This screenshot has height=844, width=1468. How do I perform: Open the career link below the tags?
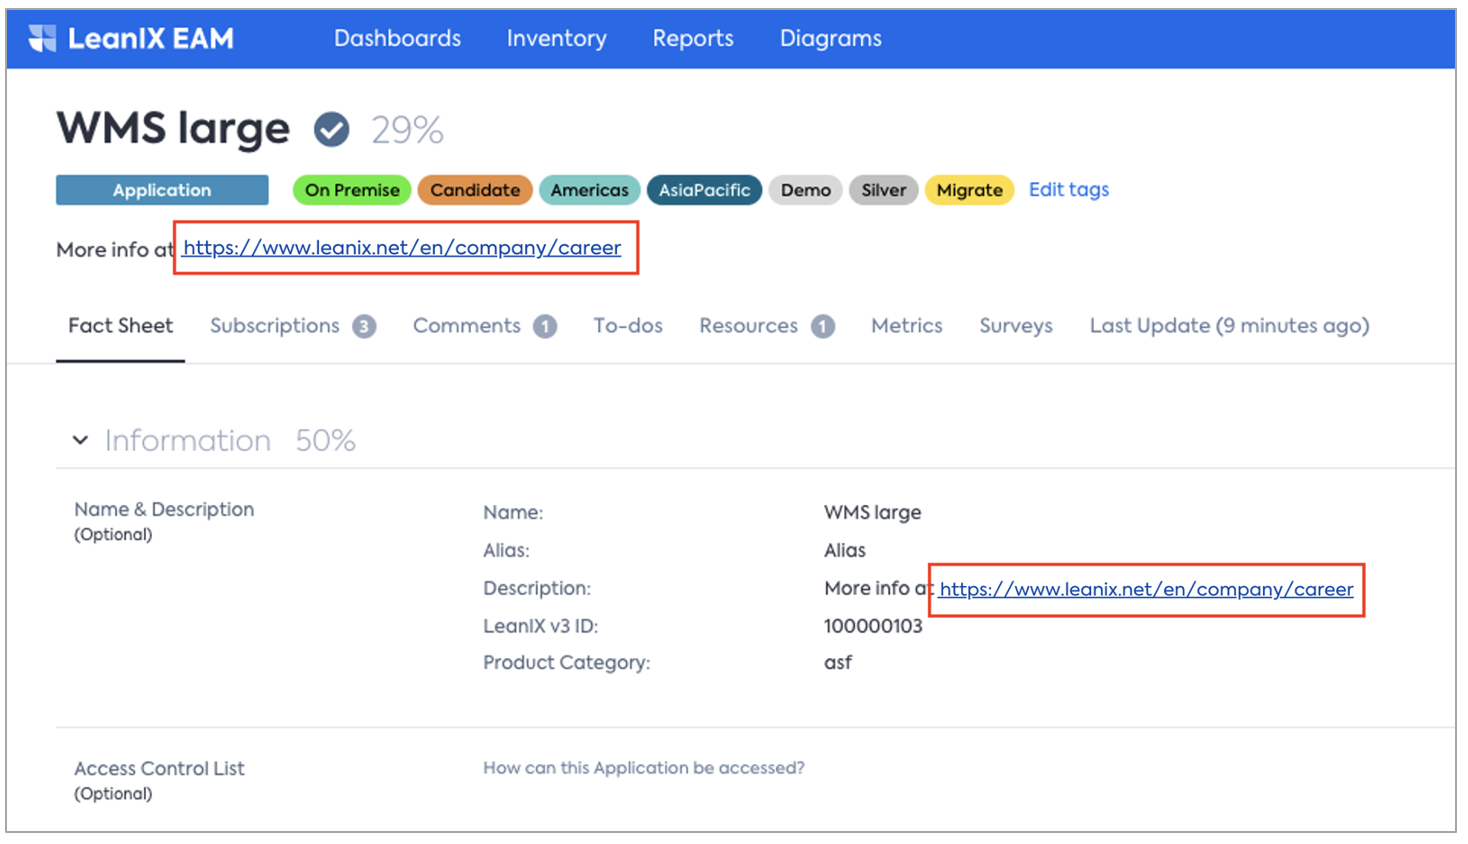click(401, 248)
